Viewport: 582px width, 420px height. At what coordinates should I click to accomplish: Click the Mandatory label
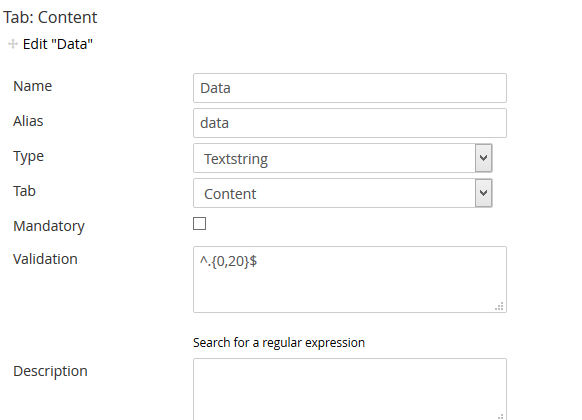click(49, 226)
